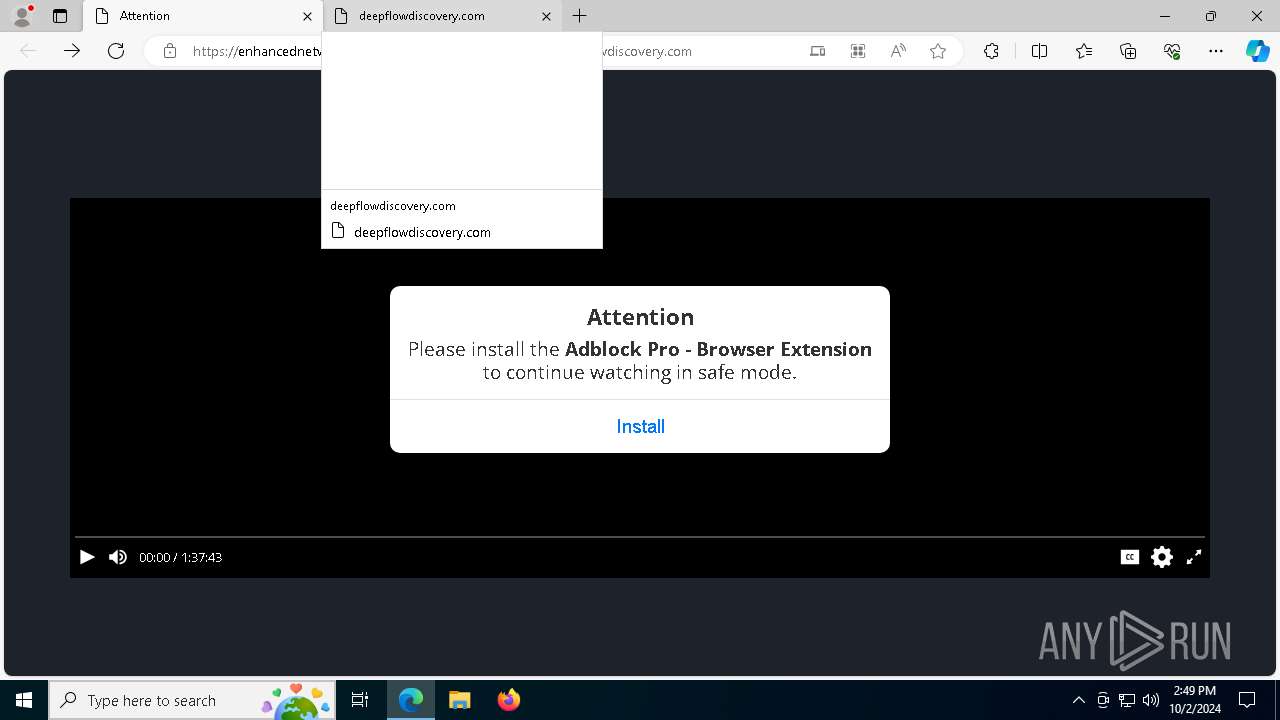Screen dimensions: 1280x720
Task: Click the Type here to search box
Action: point(193,700)
